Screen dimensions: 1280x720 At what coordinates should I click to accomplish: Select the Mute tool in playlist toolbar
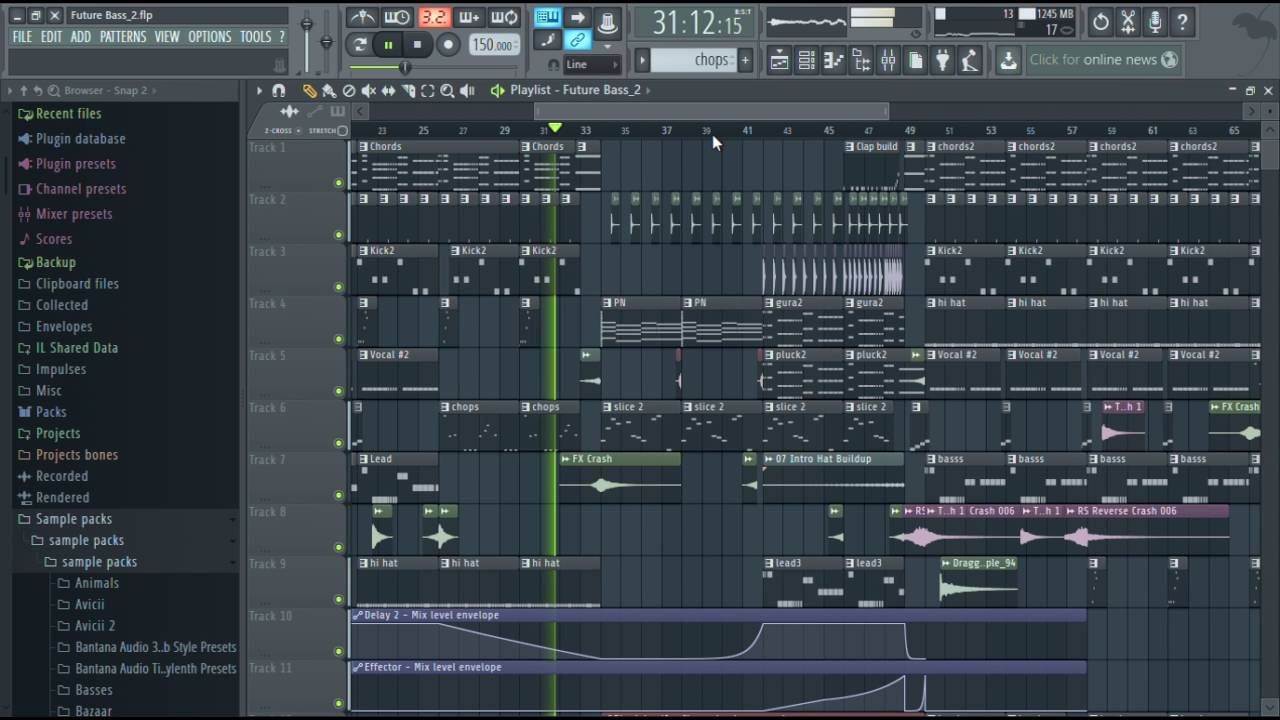369,91
